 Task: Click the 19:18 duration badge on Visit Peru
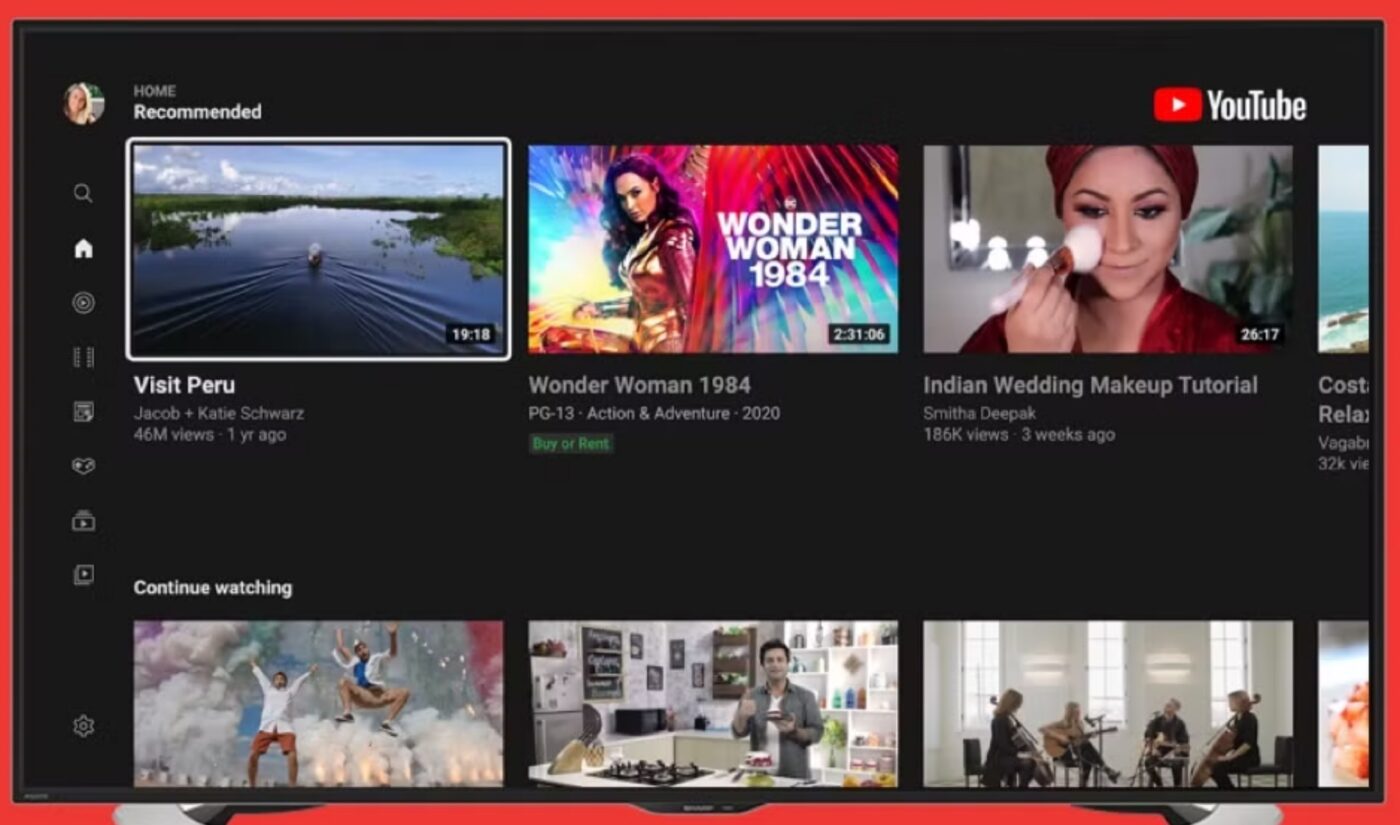point(474,334)
